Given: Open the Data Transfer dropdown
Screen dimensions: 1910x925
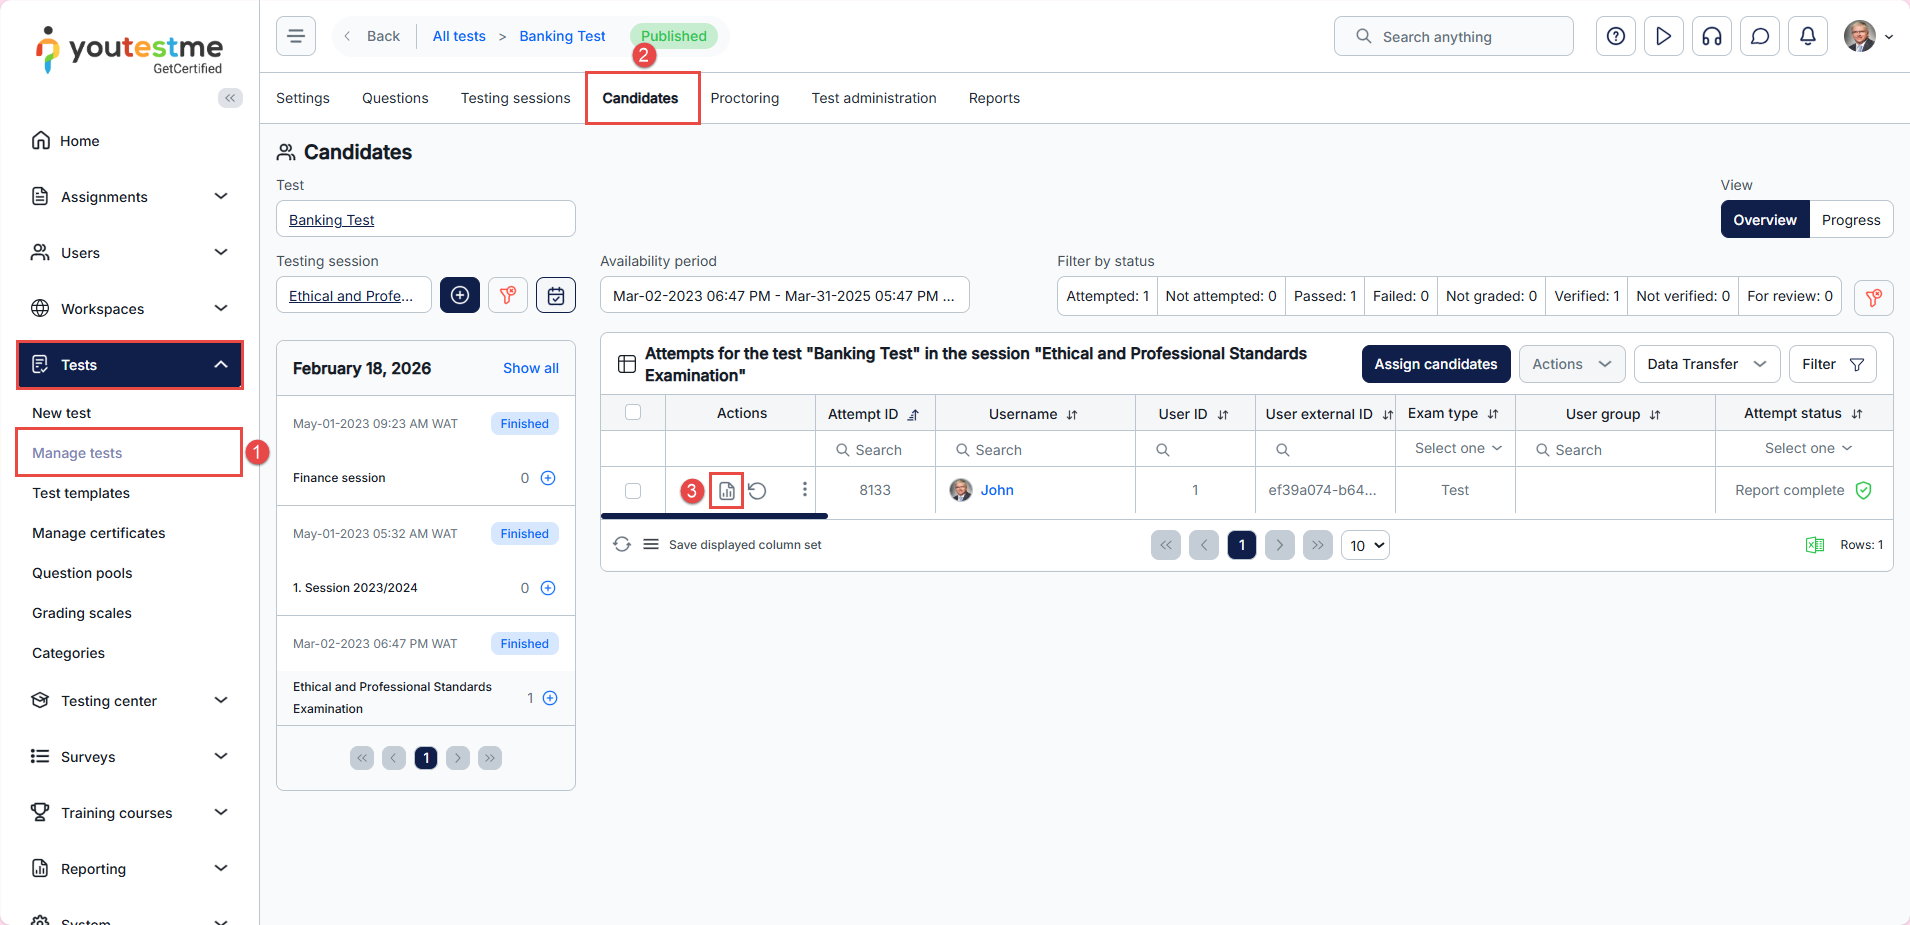Looking at the screenshot, I should [1706, 364].
